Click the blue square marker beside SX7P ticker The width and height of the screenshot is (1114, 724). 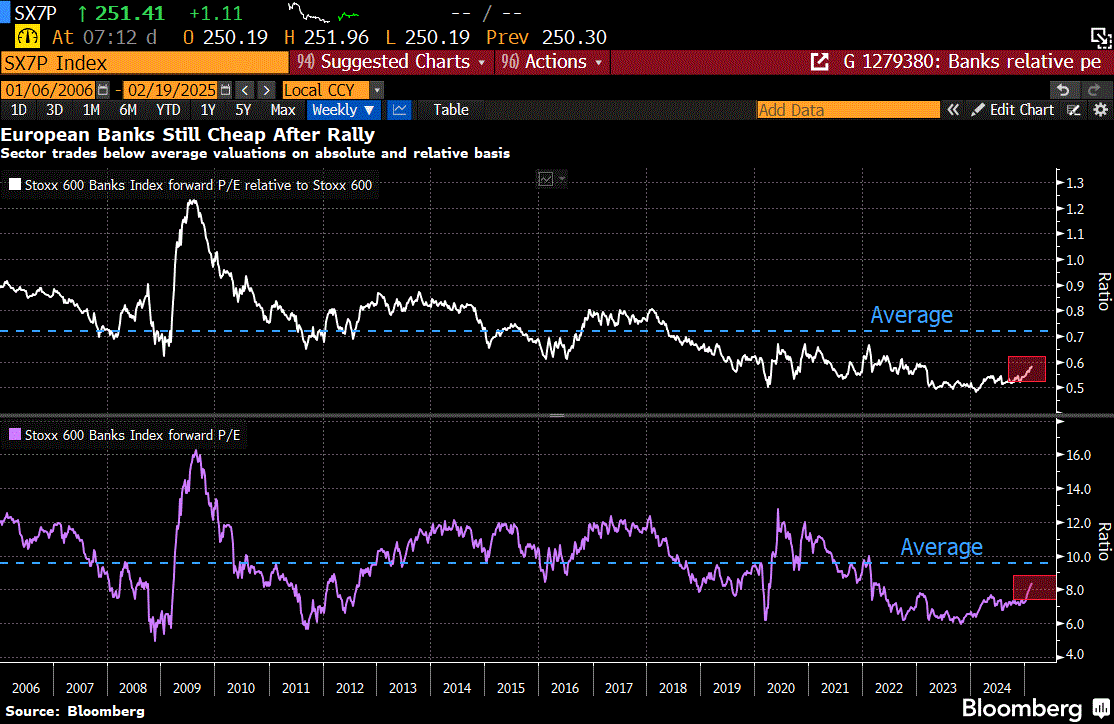coord(5,13)
